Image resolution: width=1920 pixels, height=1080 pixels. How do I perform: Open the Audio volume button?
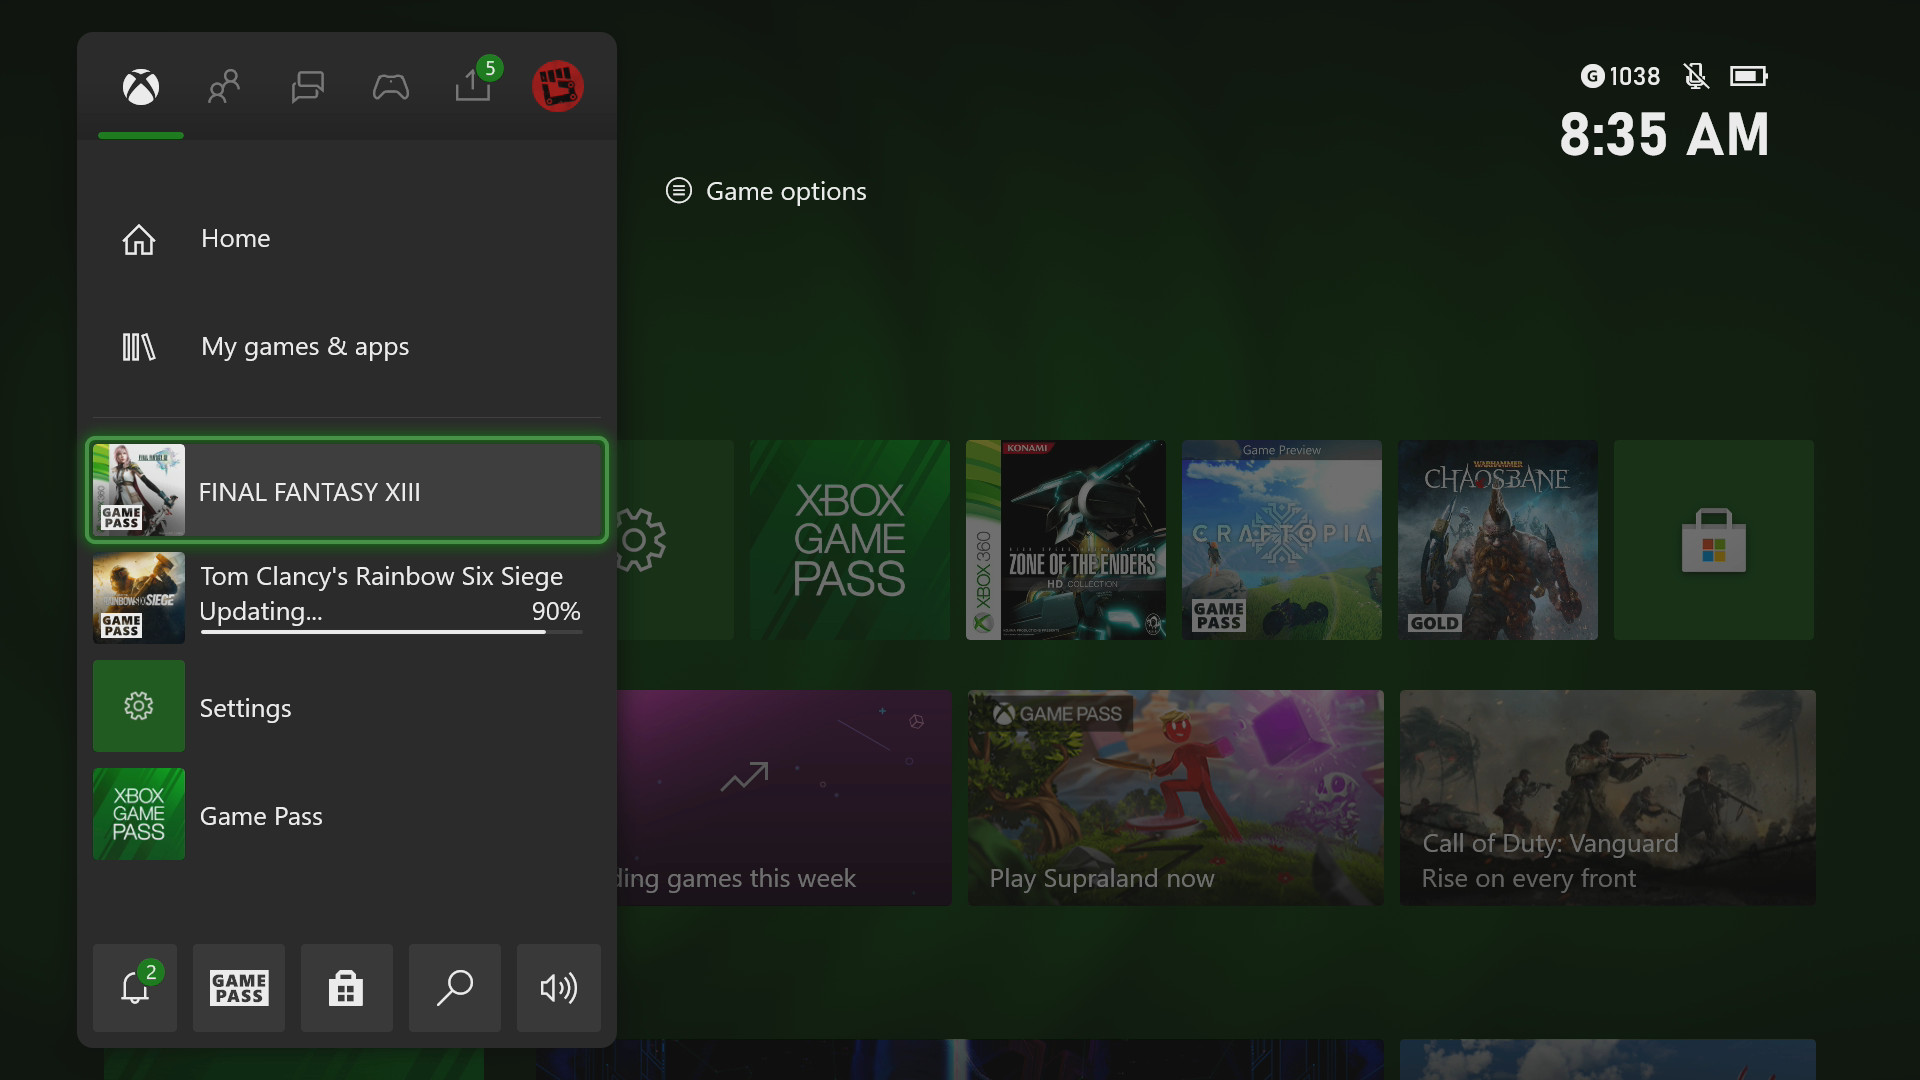(559, 987)
